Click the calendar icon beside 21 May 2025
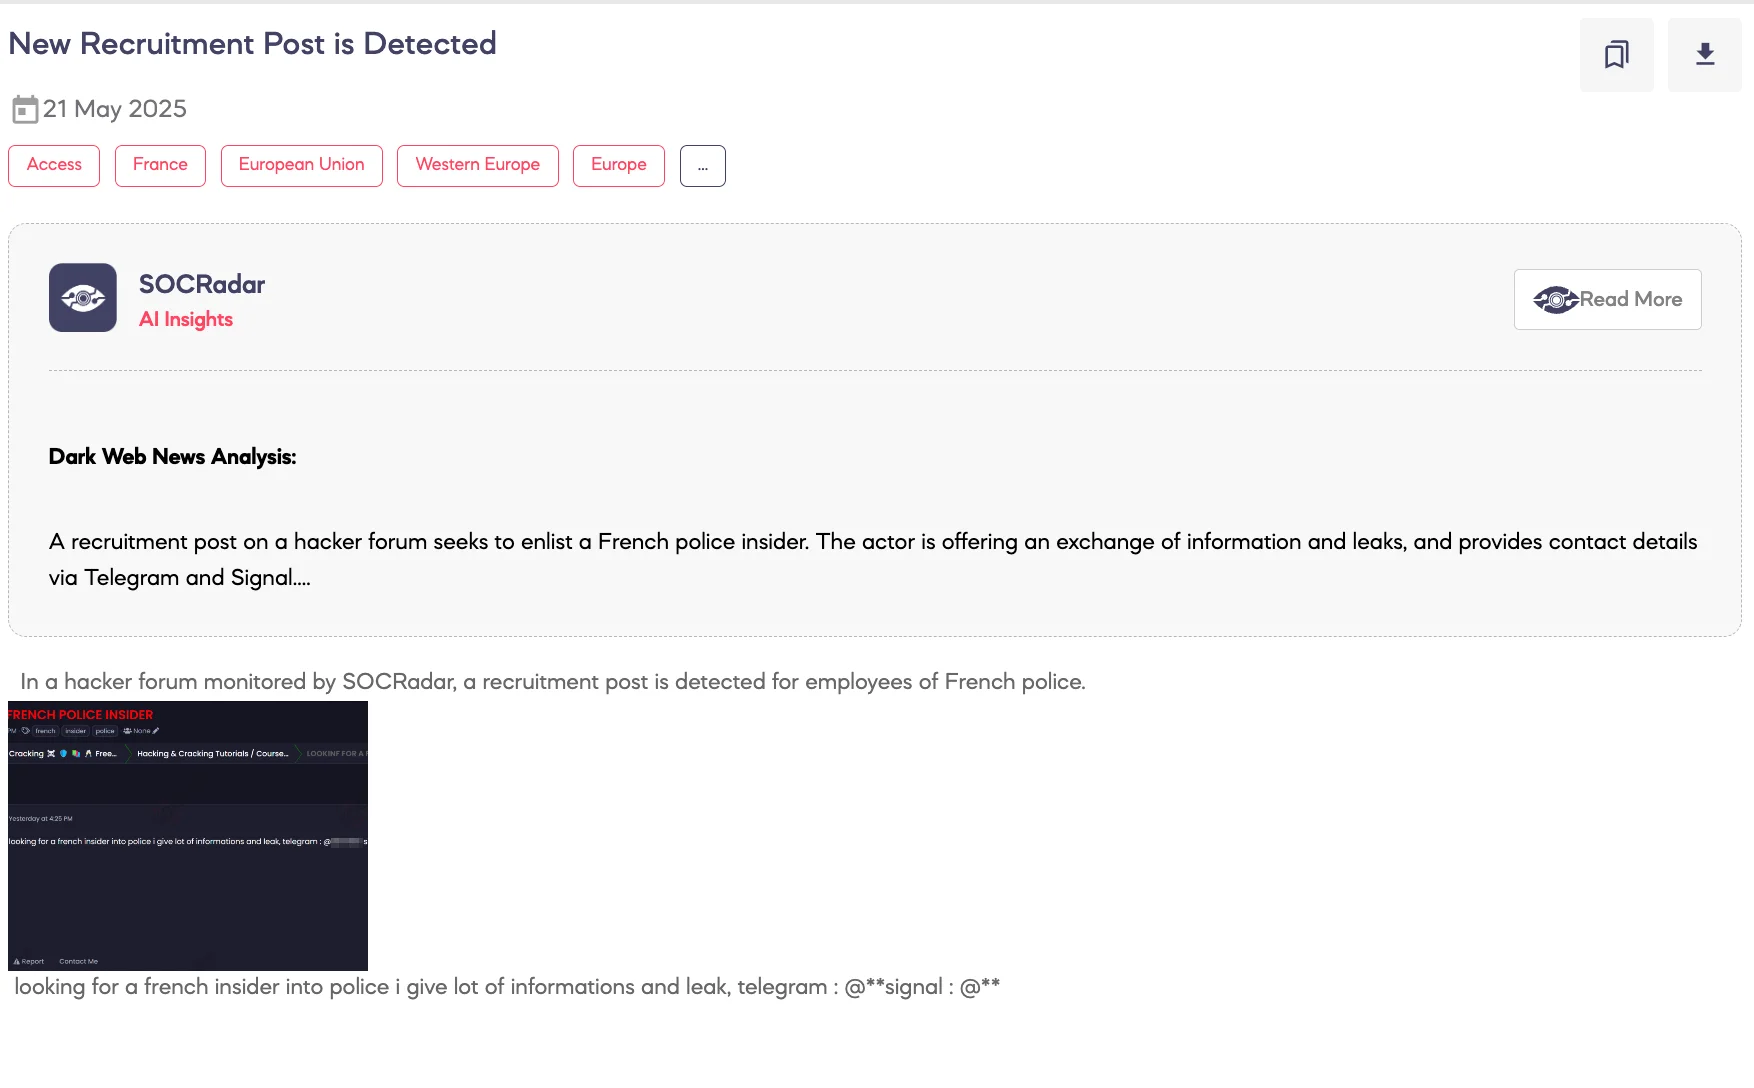 pyautogui.click(x=25, y=109)
